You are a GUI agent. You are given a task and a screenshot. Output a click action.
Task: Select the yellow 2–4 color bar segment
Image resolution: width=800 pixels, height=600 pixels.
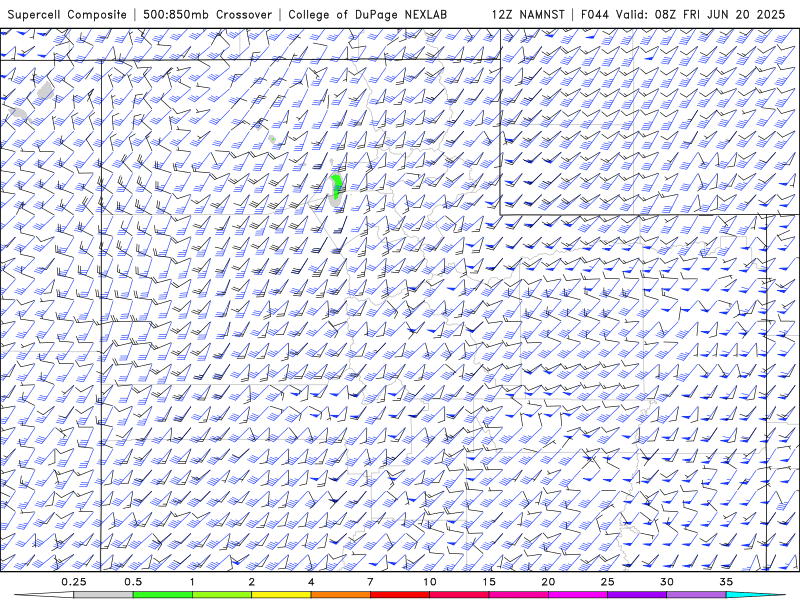[x=281, y=595]
